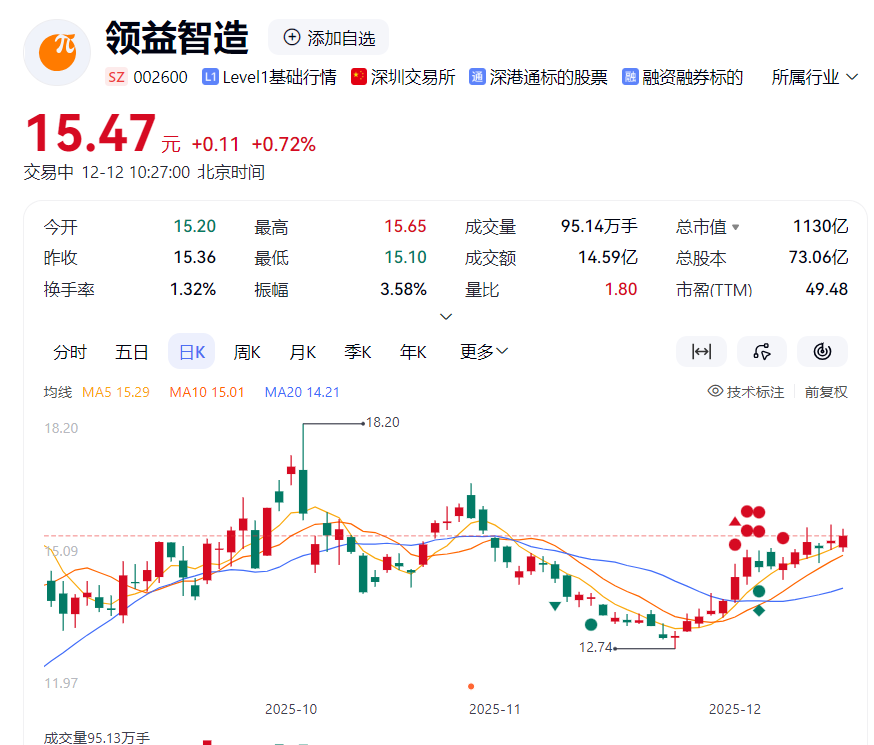The width and height of the screenshot is (874, 745).
Task: Click the red triangle signal marker
Action: pyautogui.click(x=735, y=522)
